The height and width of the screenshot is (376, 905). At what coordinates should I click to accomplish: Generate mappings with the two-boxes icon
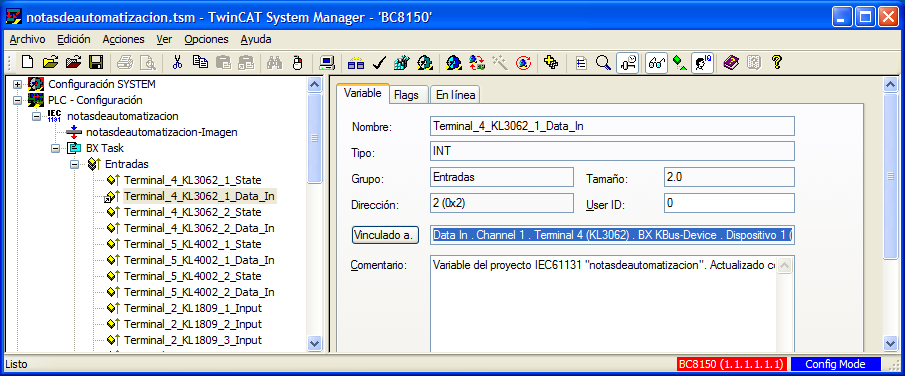(x=356, y=62)
